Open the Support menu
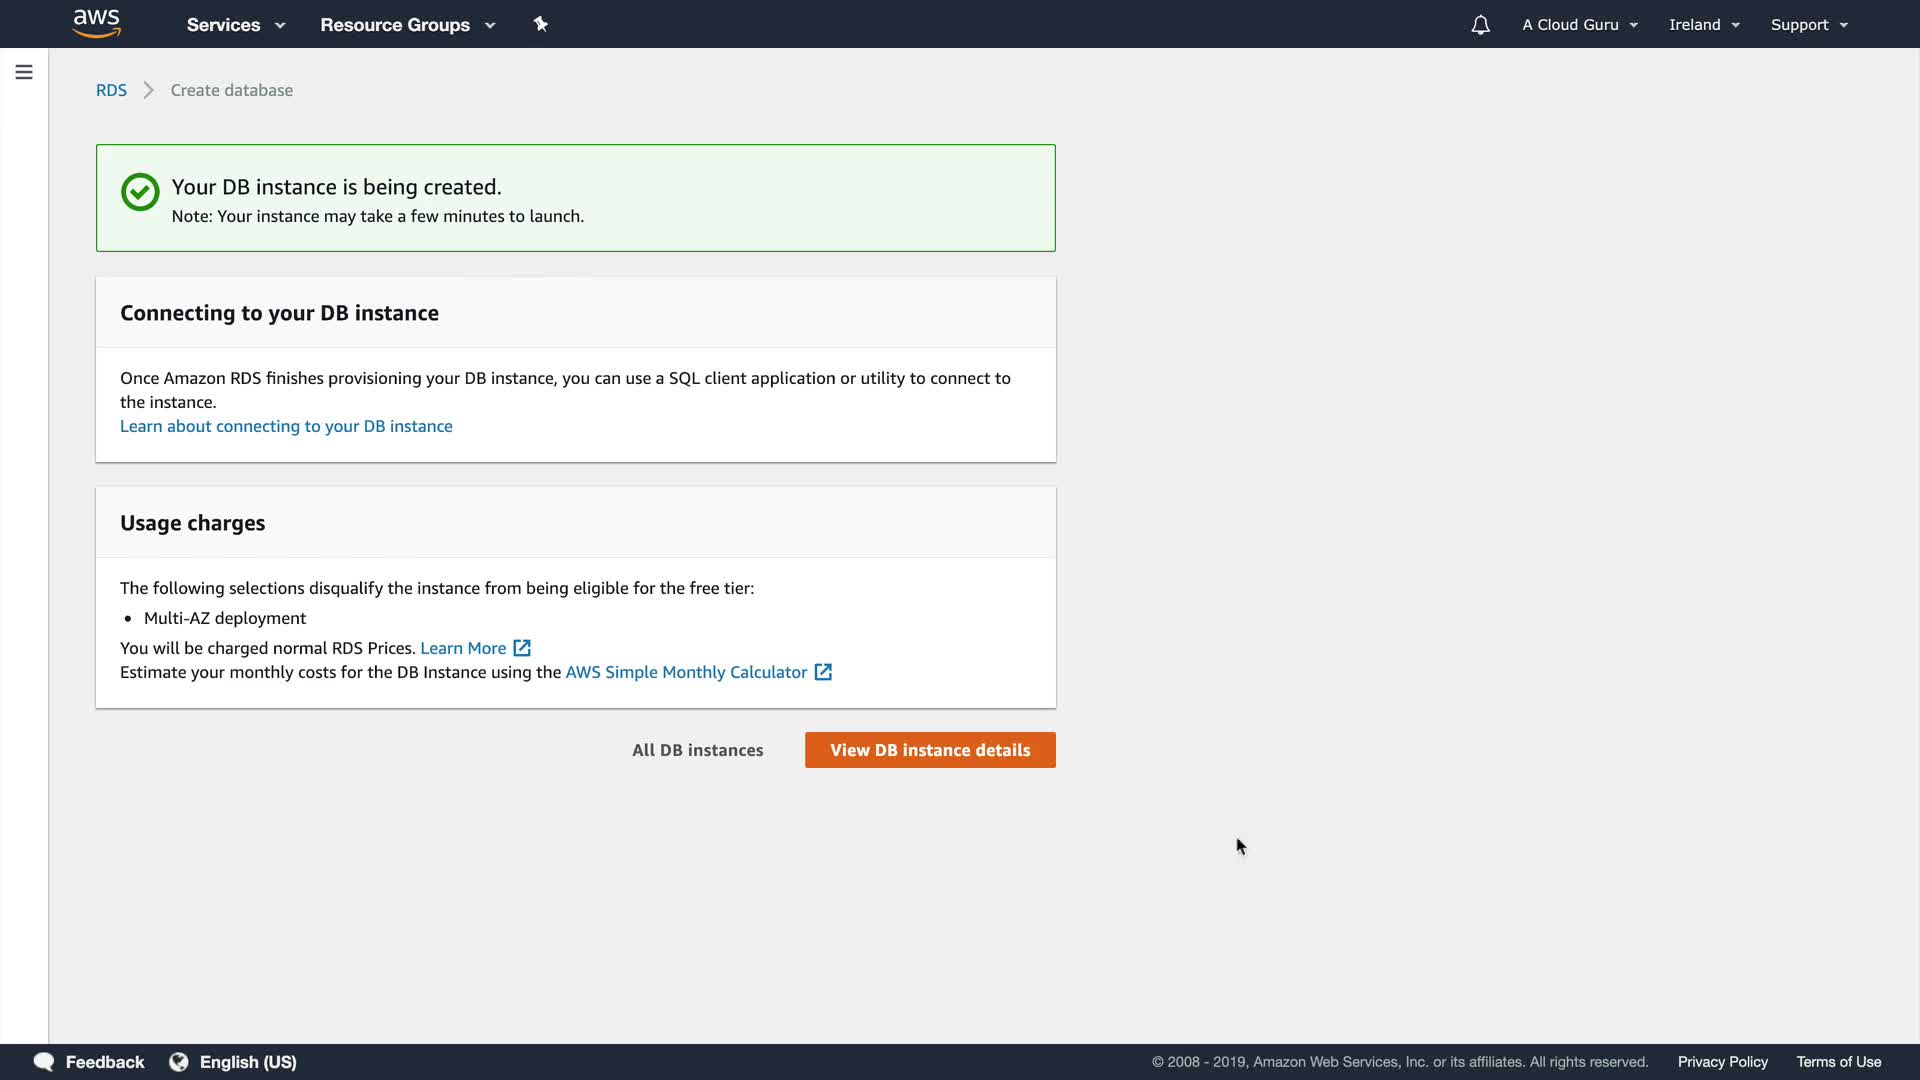 click(1809, 25)
